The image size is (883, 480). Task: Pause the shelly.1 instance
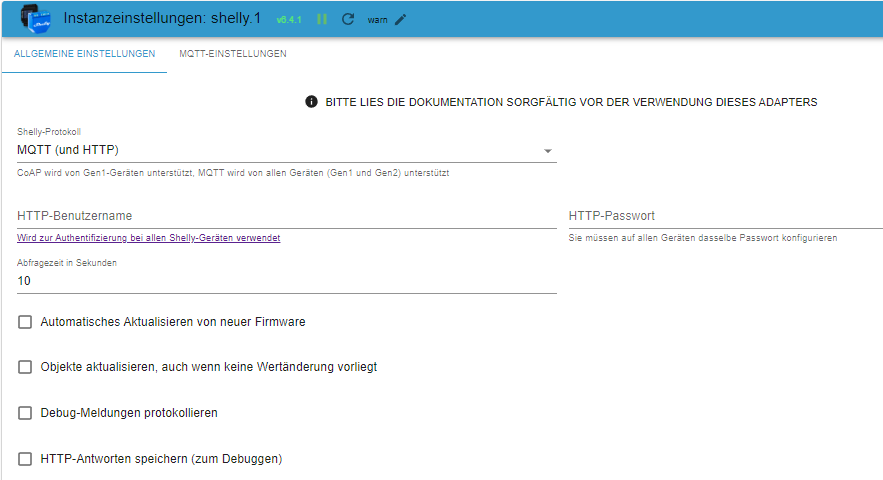point(322,19)
